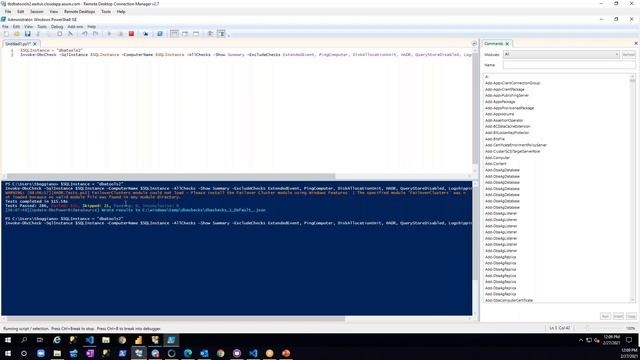Screen dimensions: 640x360
Task: Click the script pane horizontal scrollbar
Action: (171, 176)
